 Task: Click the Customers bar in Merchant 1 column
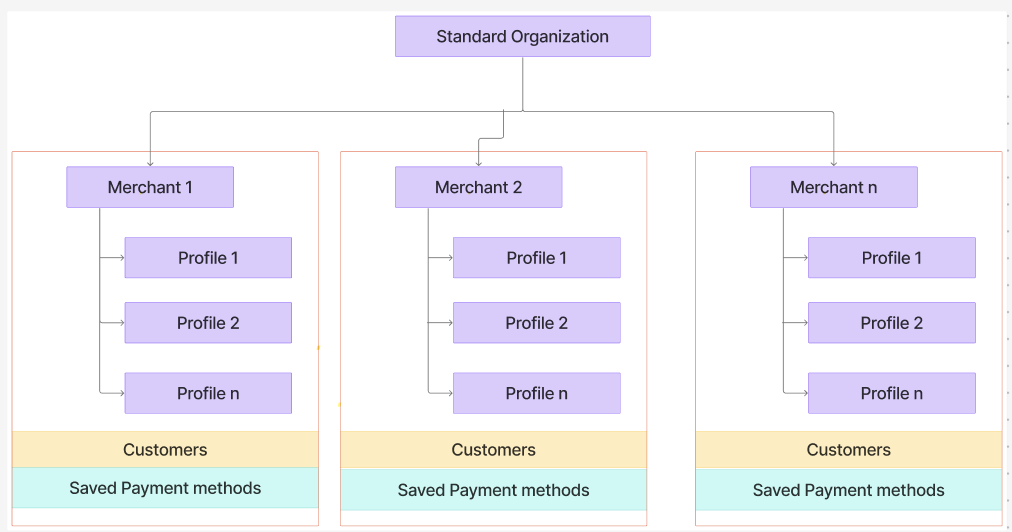click(x=165, y=450)
